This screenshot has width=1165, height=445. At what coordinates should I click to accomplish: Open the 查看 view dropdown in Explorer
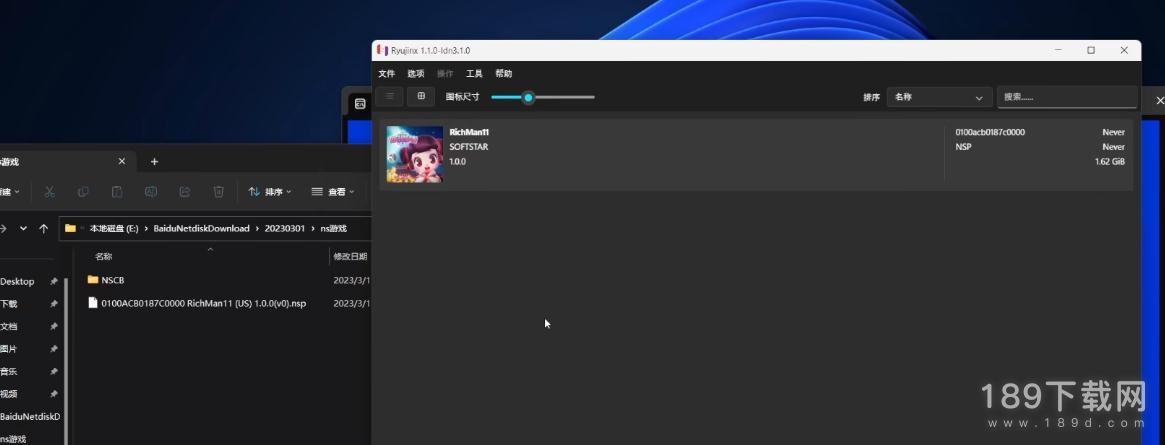click(x=333, y=192)
